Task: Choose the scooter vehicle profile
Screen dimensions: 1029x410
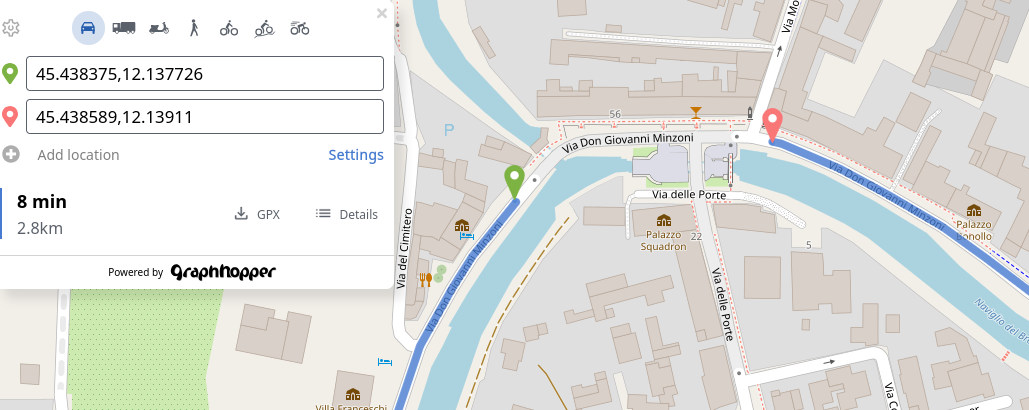Action: [x=159, y=28]
